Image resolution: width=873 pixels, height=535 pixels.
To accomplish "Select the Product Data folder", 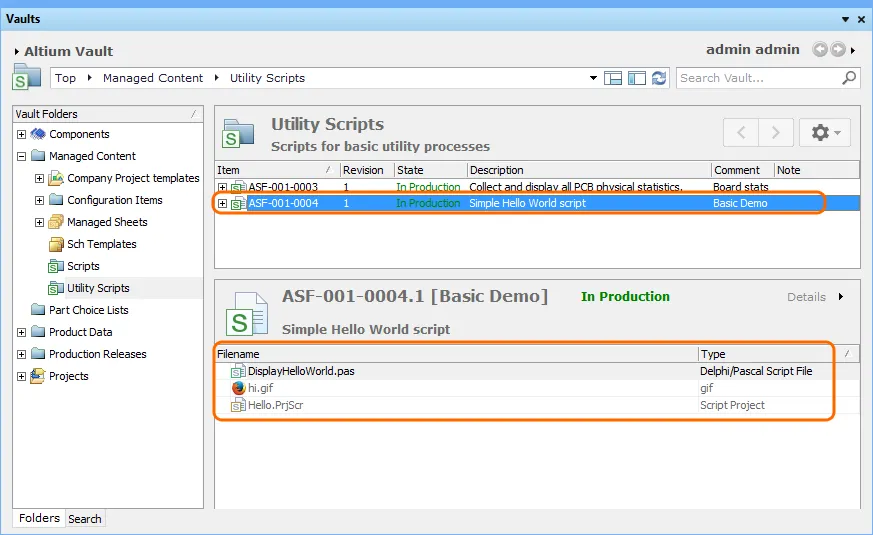I will pos(81,332).
